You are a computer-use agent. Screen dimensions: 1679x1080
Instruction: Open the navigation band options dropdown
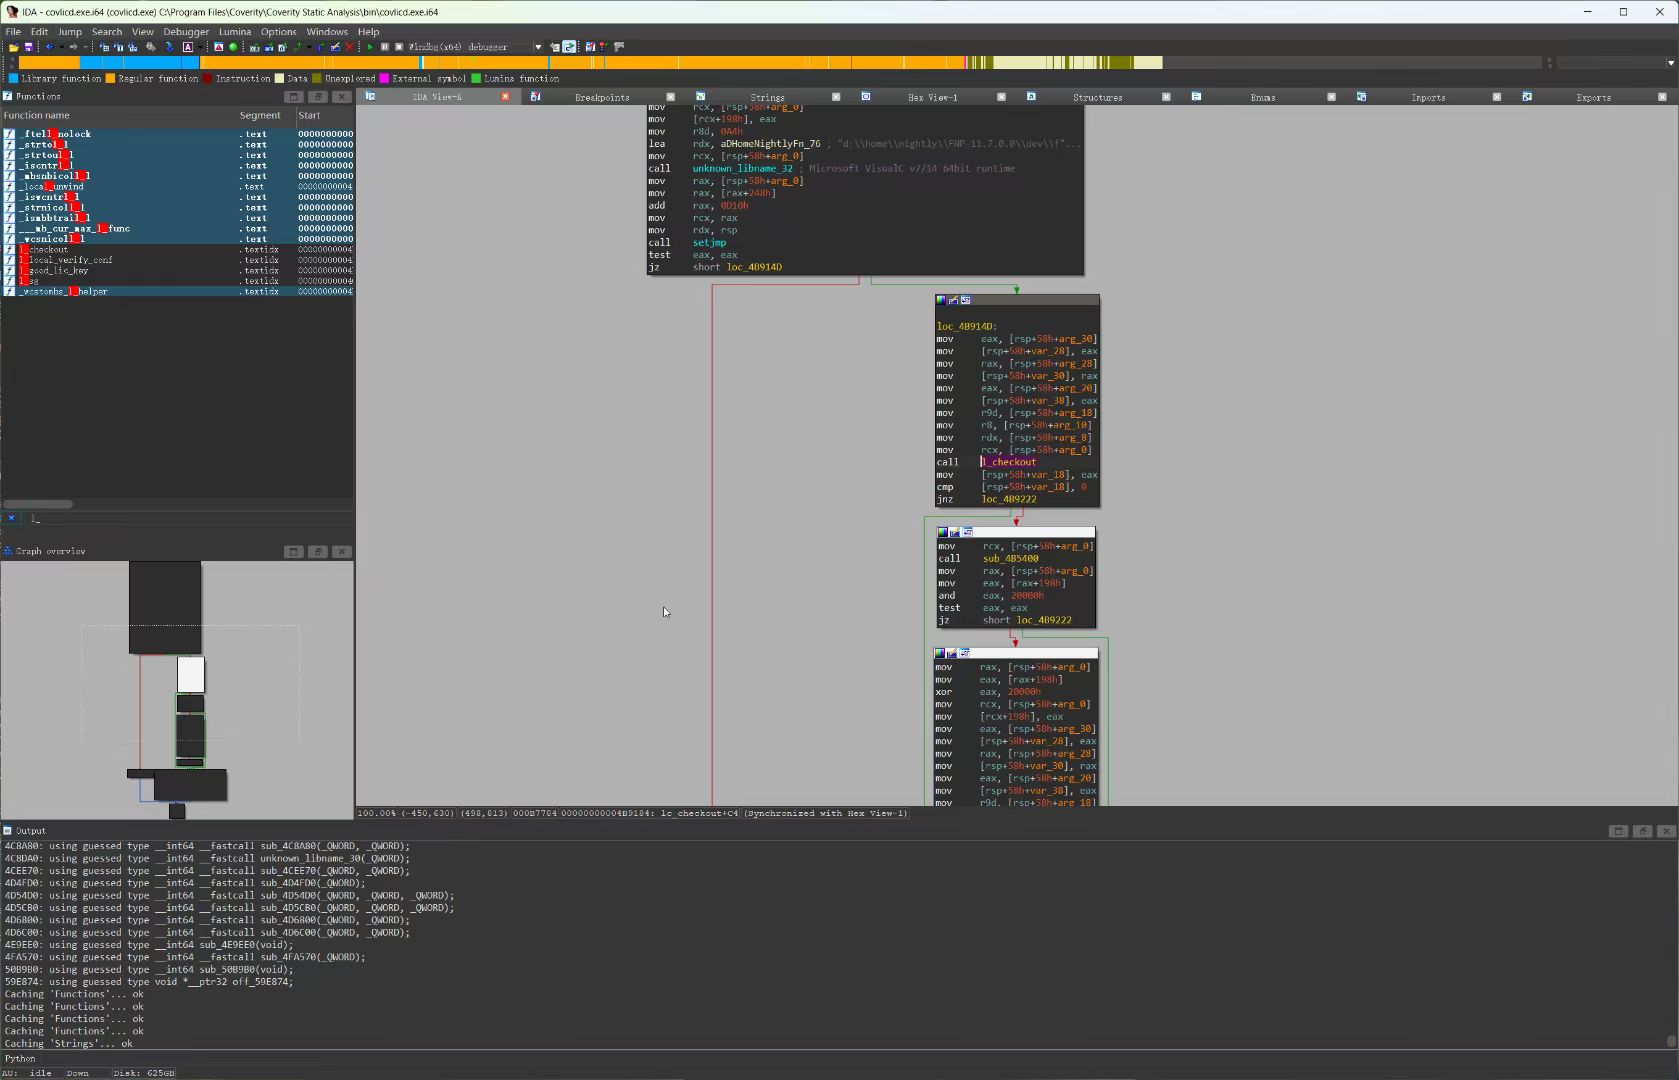[1670, 63]
